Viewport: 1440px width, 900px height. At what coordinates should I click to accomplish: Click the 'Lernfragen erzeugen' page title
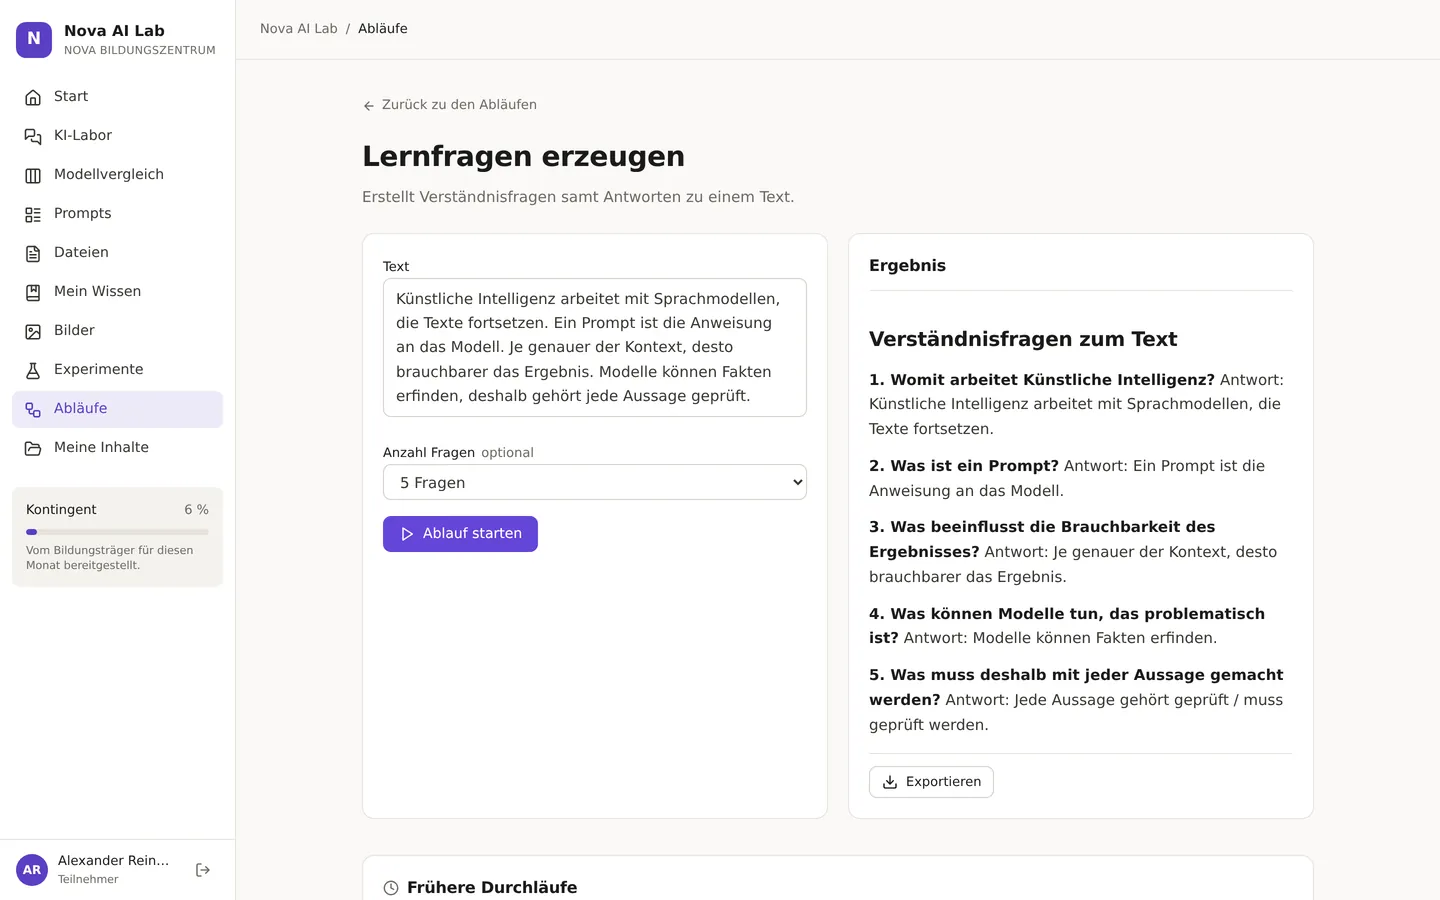tap(523, 156)
